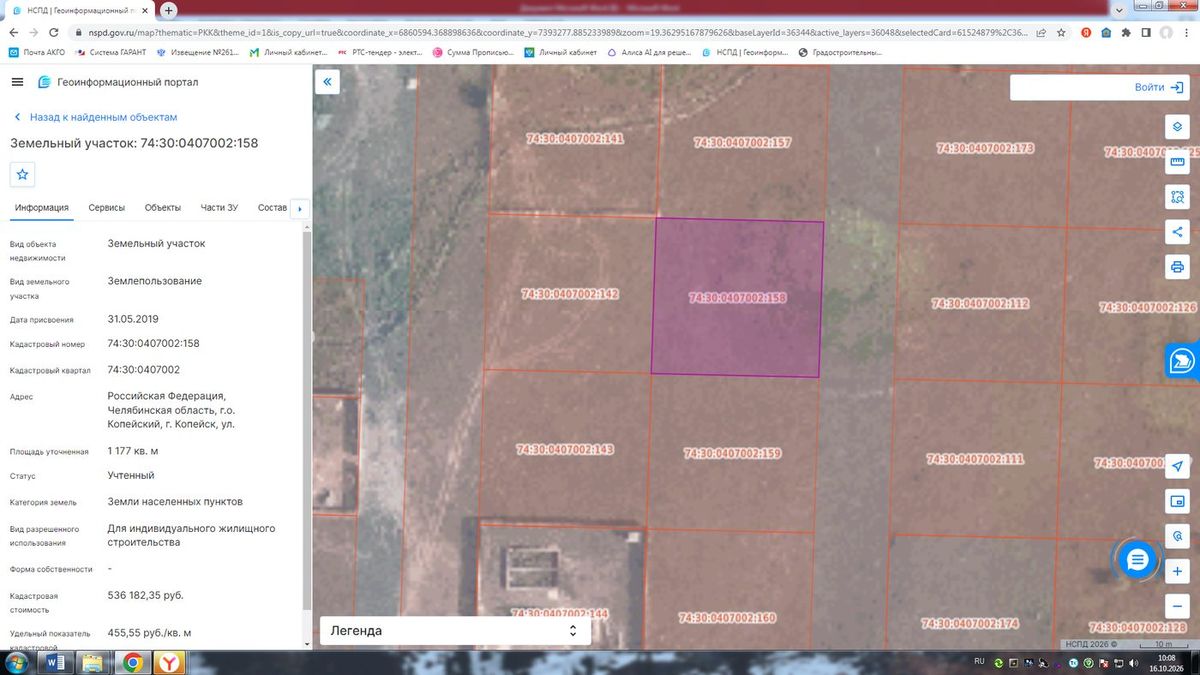Open Microsoft Word from the taskbar
The width and height of the screenshot is (1200, 675).
click(56, 663)
